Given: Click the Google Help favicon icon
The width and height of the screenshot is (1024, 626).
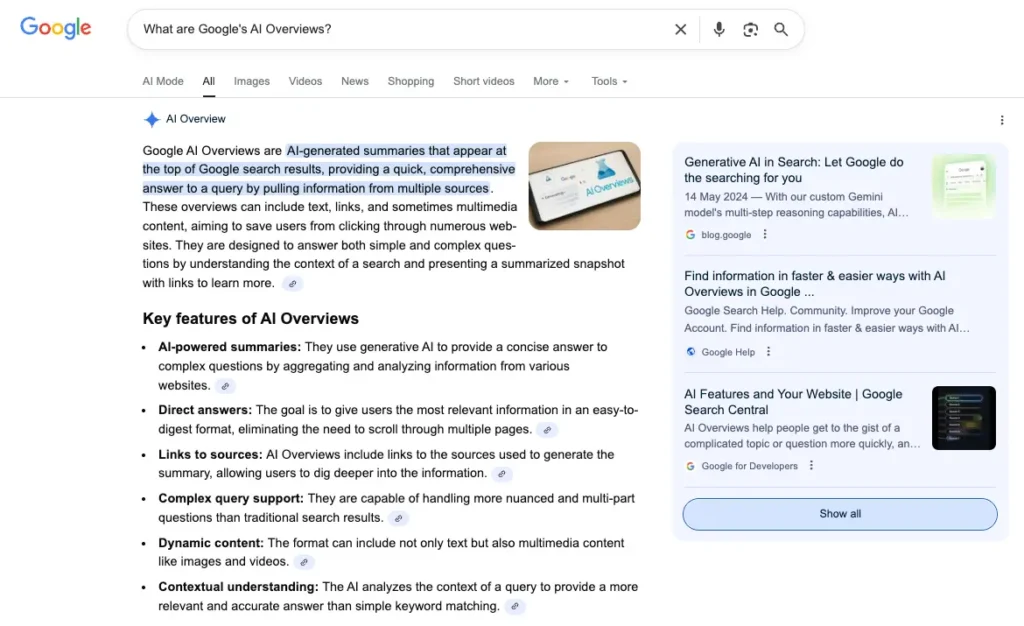Looking at the screenshot, I should (690, 352).
